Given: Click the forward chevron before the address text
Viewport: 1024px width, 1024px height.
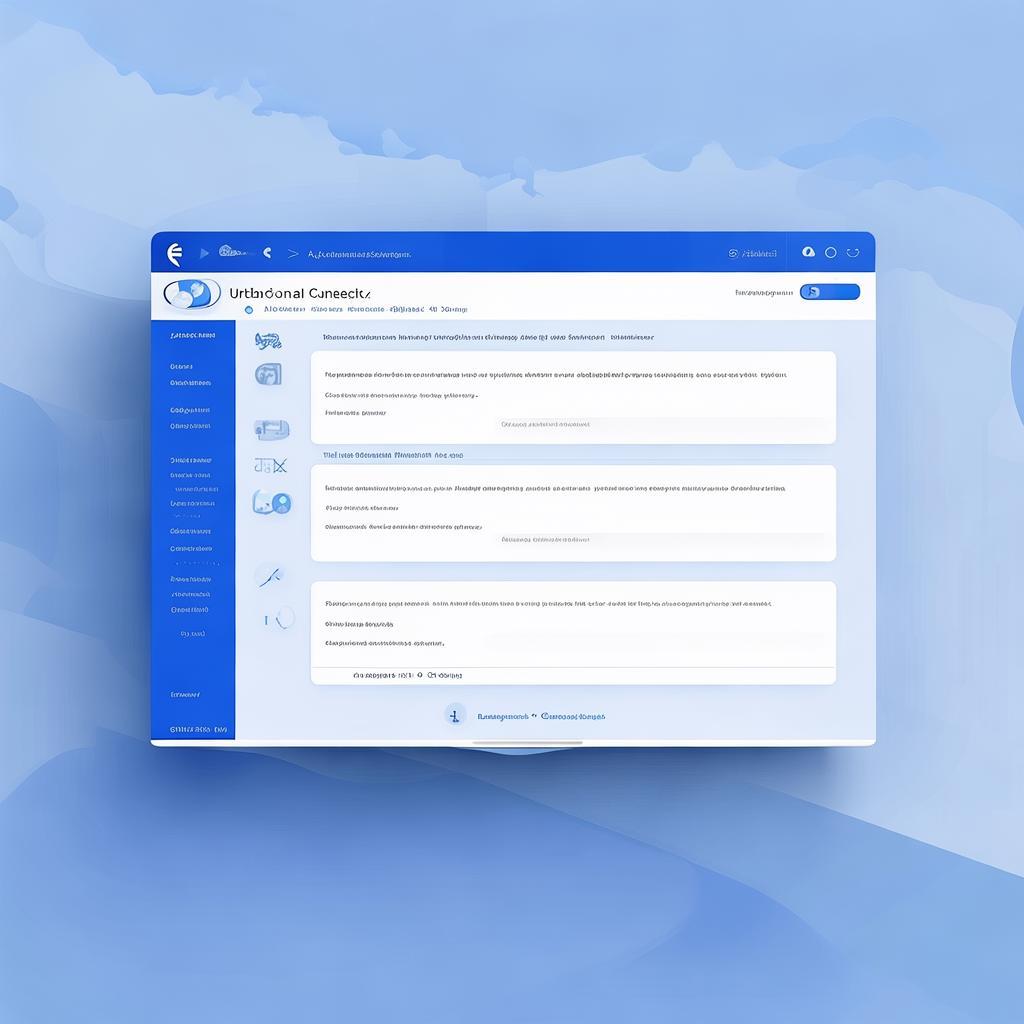Looking at the screenshot, I should click(293, 253).
